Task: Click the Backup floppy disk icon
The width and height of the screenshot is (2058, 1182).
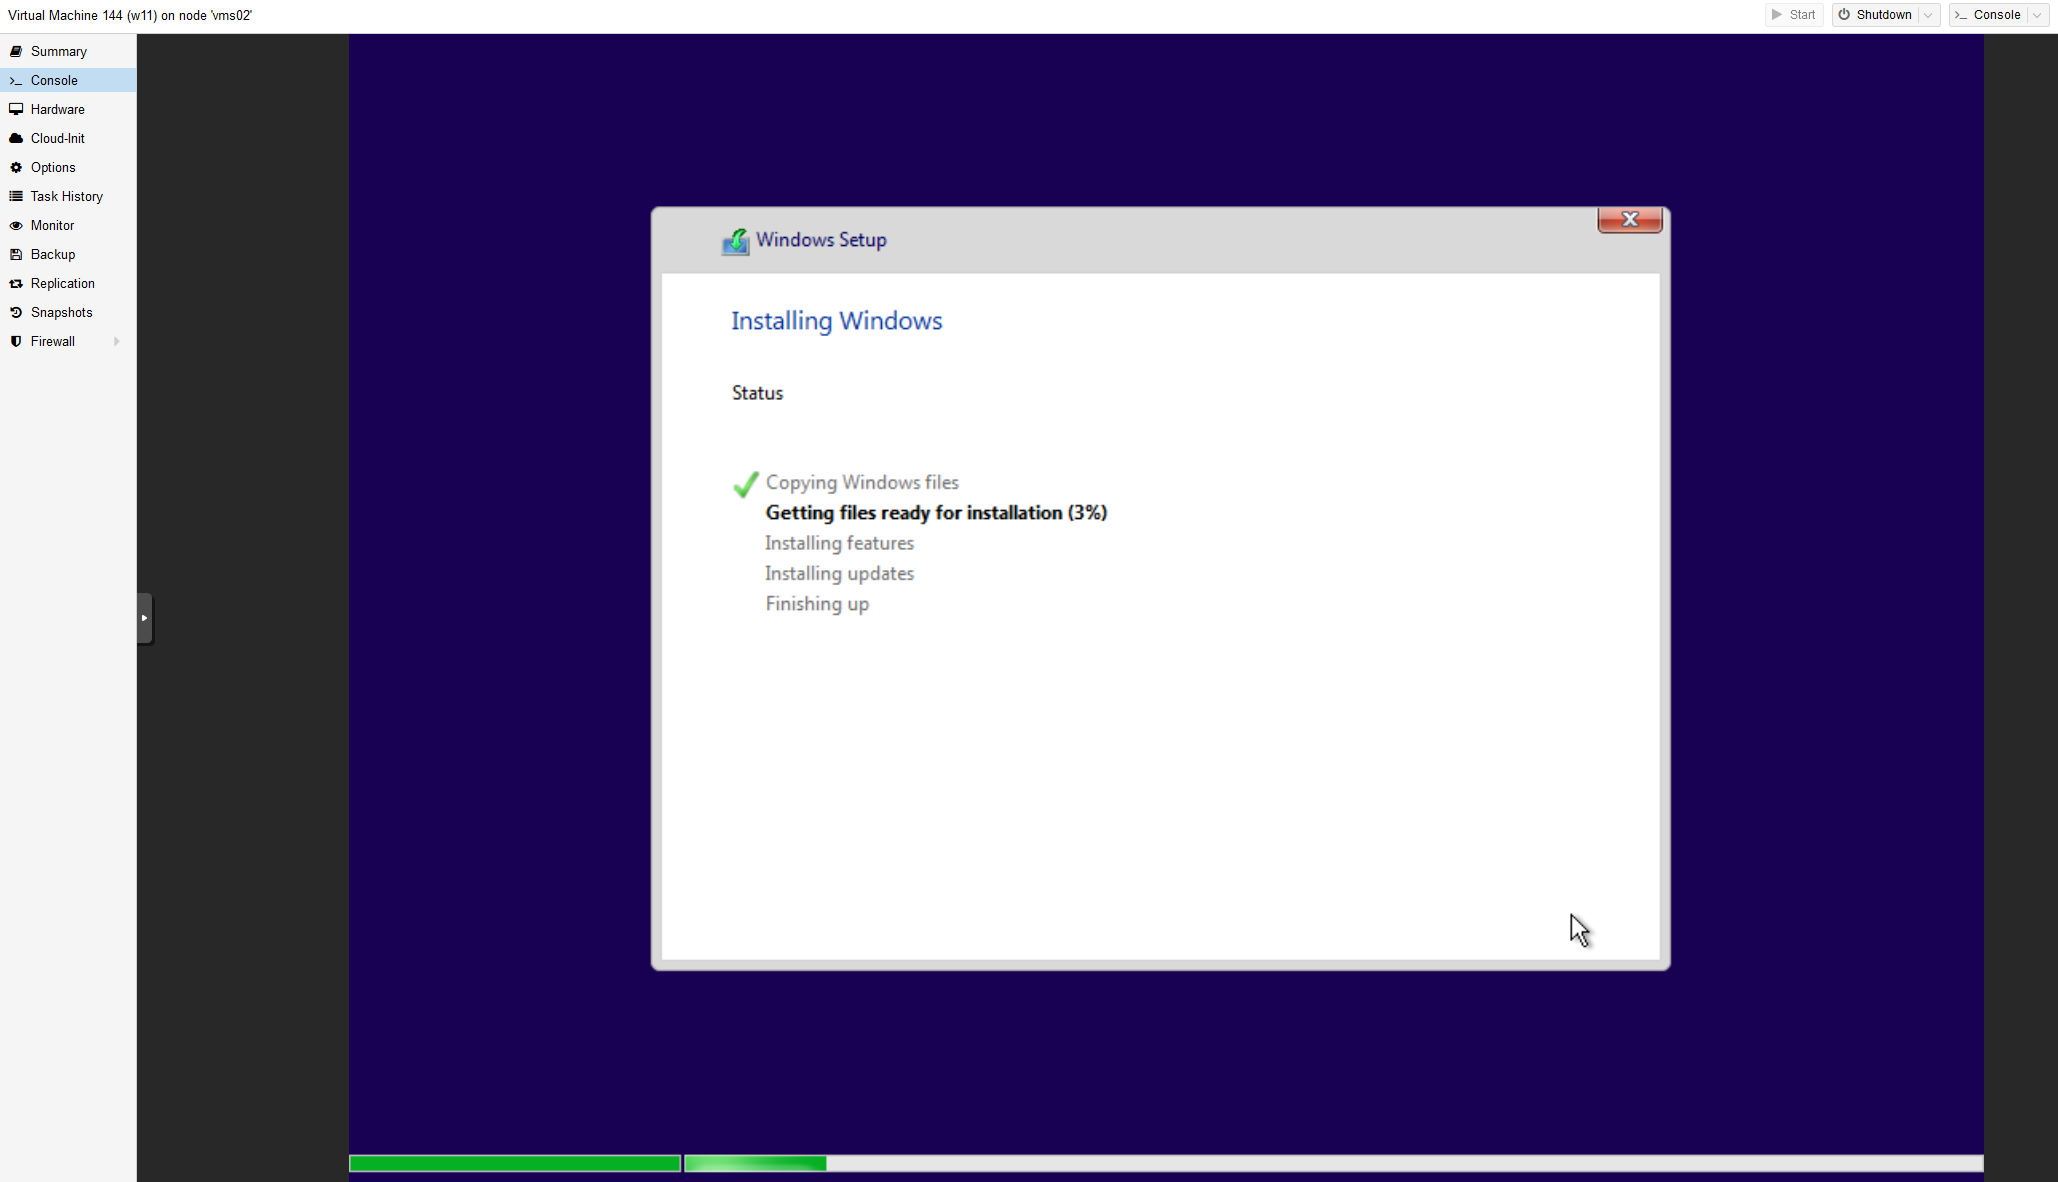Action: [16, 254]
